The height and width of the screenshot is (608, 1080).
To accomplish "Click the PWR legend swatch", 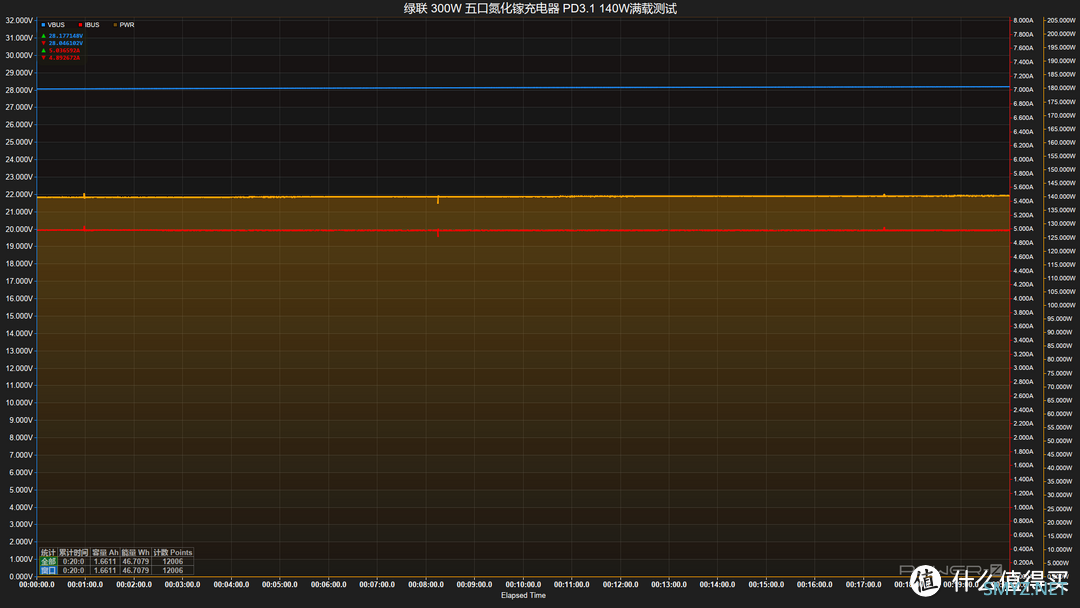I will click(115, 25).
